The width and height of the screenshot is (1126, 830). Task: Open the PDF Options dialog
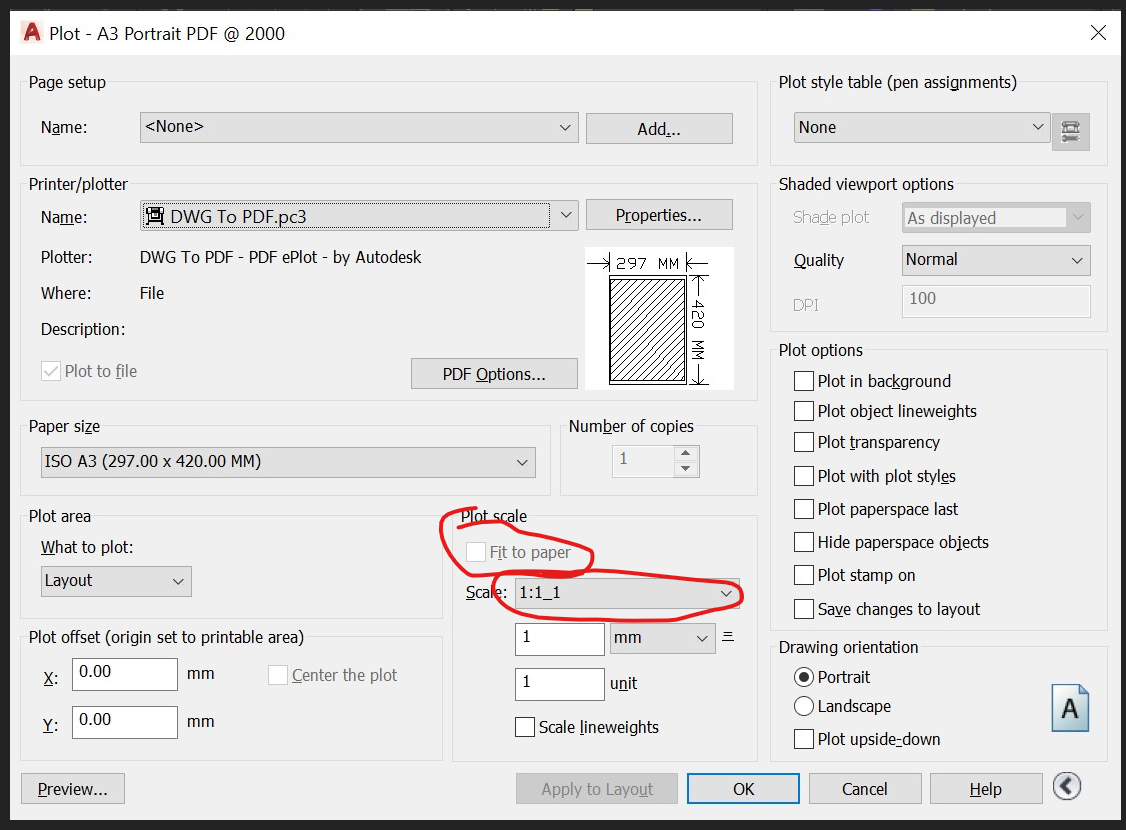[x=494, y=373]
